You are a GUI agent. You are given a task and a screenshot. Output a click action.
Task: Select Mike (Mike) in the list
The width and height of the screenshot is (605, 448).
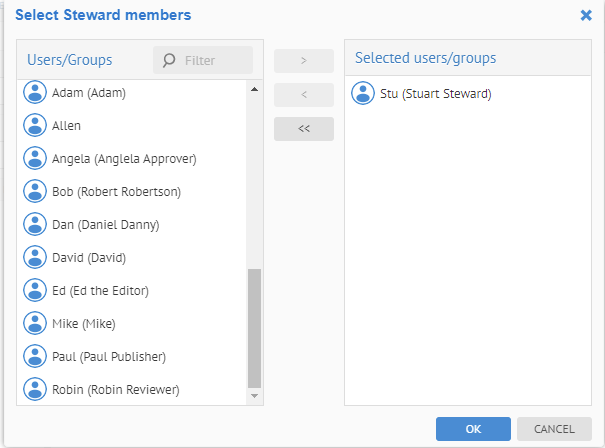84,323
